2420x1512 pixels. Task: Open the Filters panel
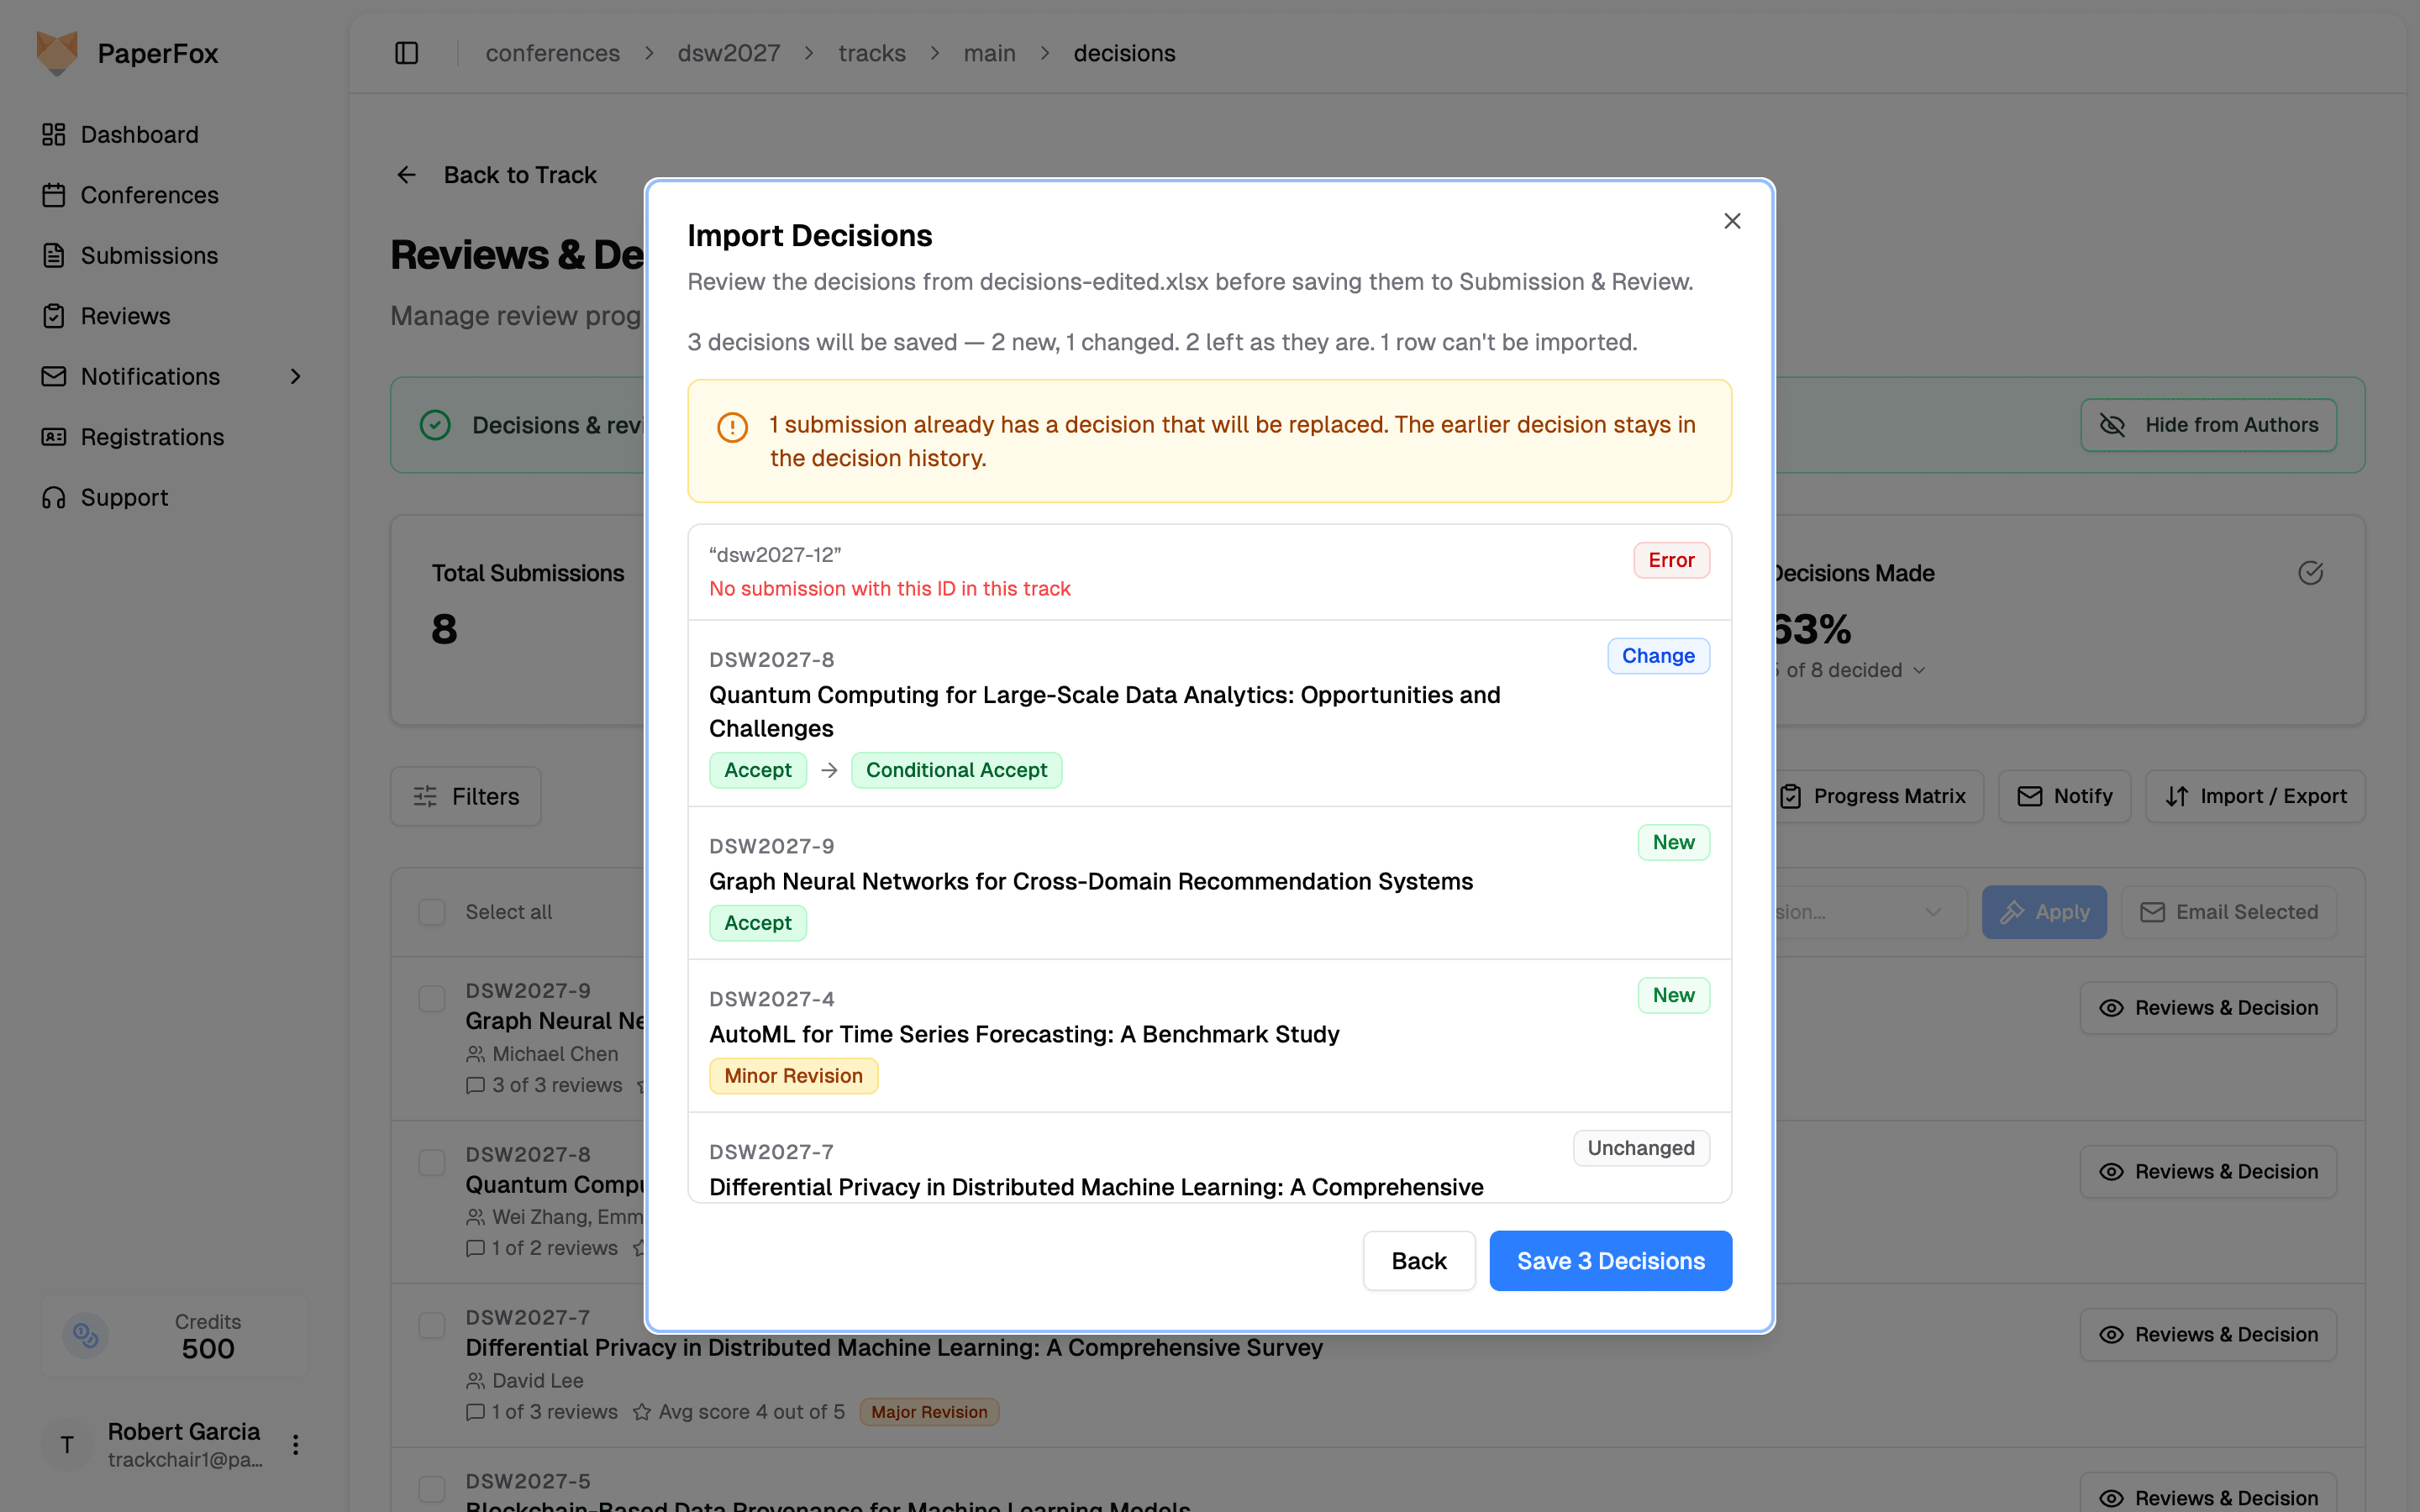466,796
